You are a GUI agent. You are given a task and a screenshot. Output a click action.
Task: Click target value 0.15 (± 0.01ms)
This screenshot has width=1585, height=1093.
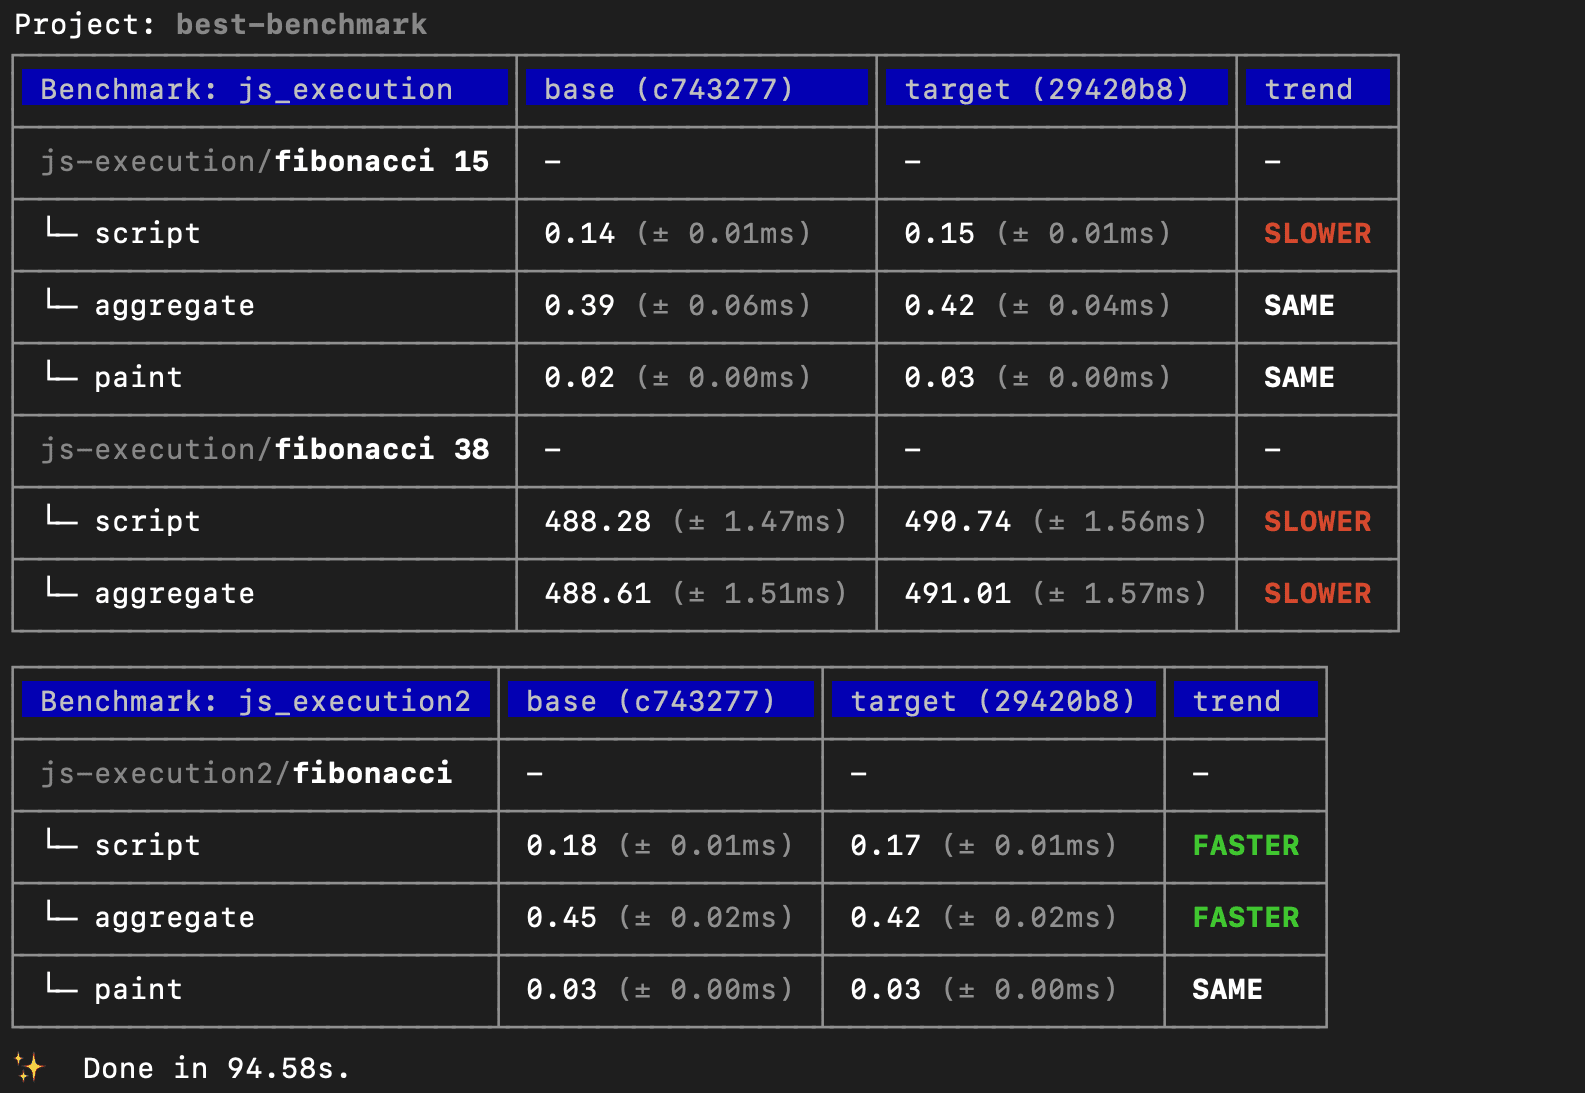pyautogui.click(x=1037, y=234)
